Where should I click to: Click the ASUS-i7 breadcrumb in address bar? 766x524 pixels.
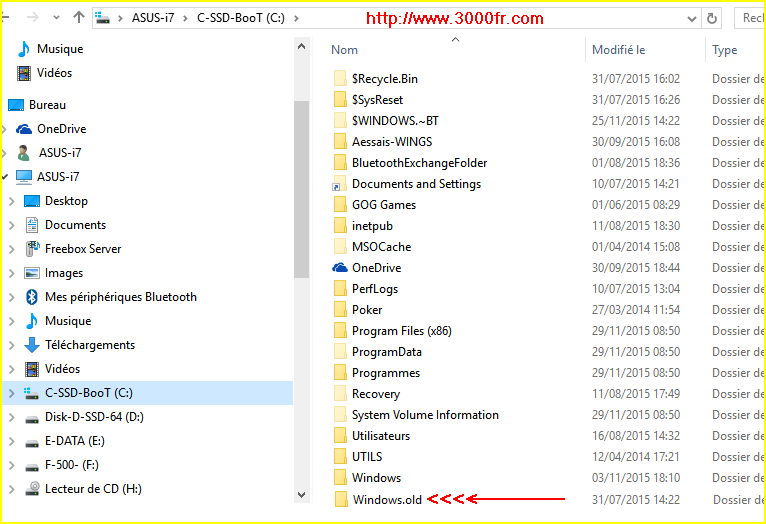(x=153, y=18)
